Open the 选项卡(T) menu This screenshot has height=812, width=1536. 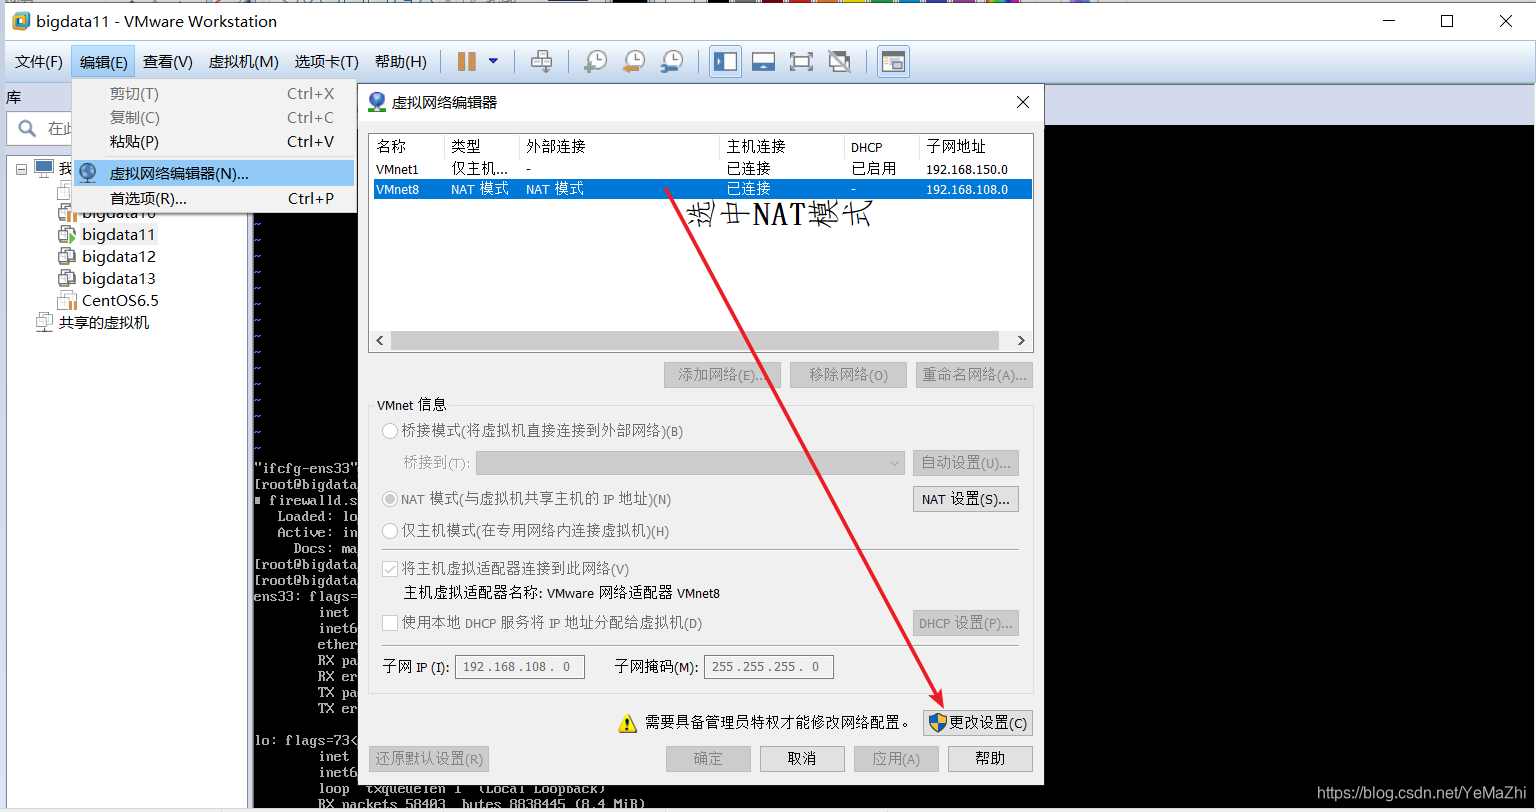[326, 62]
